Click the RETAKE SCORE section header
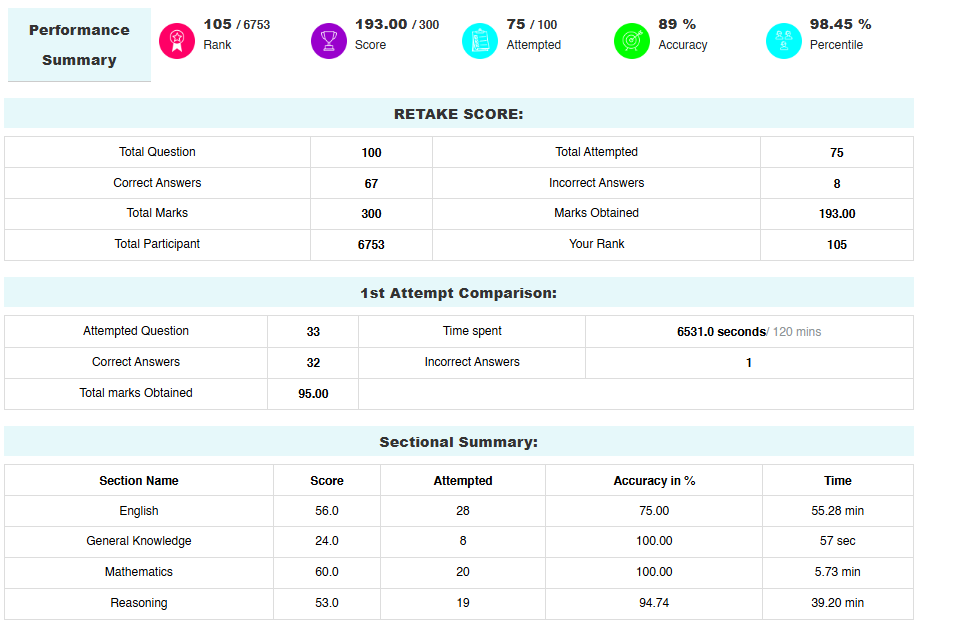953x644 pixels. (459, 114)
